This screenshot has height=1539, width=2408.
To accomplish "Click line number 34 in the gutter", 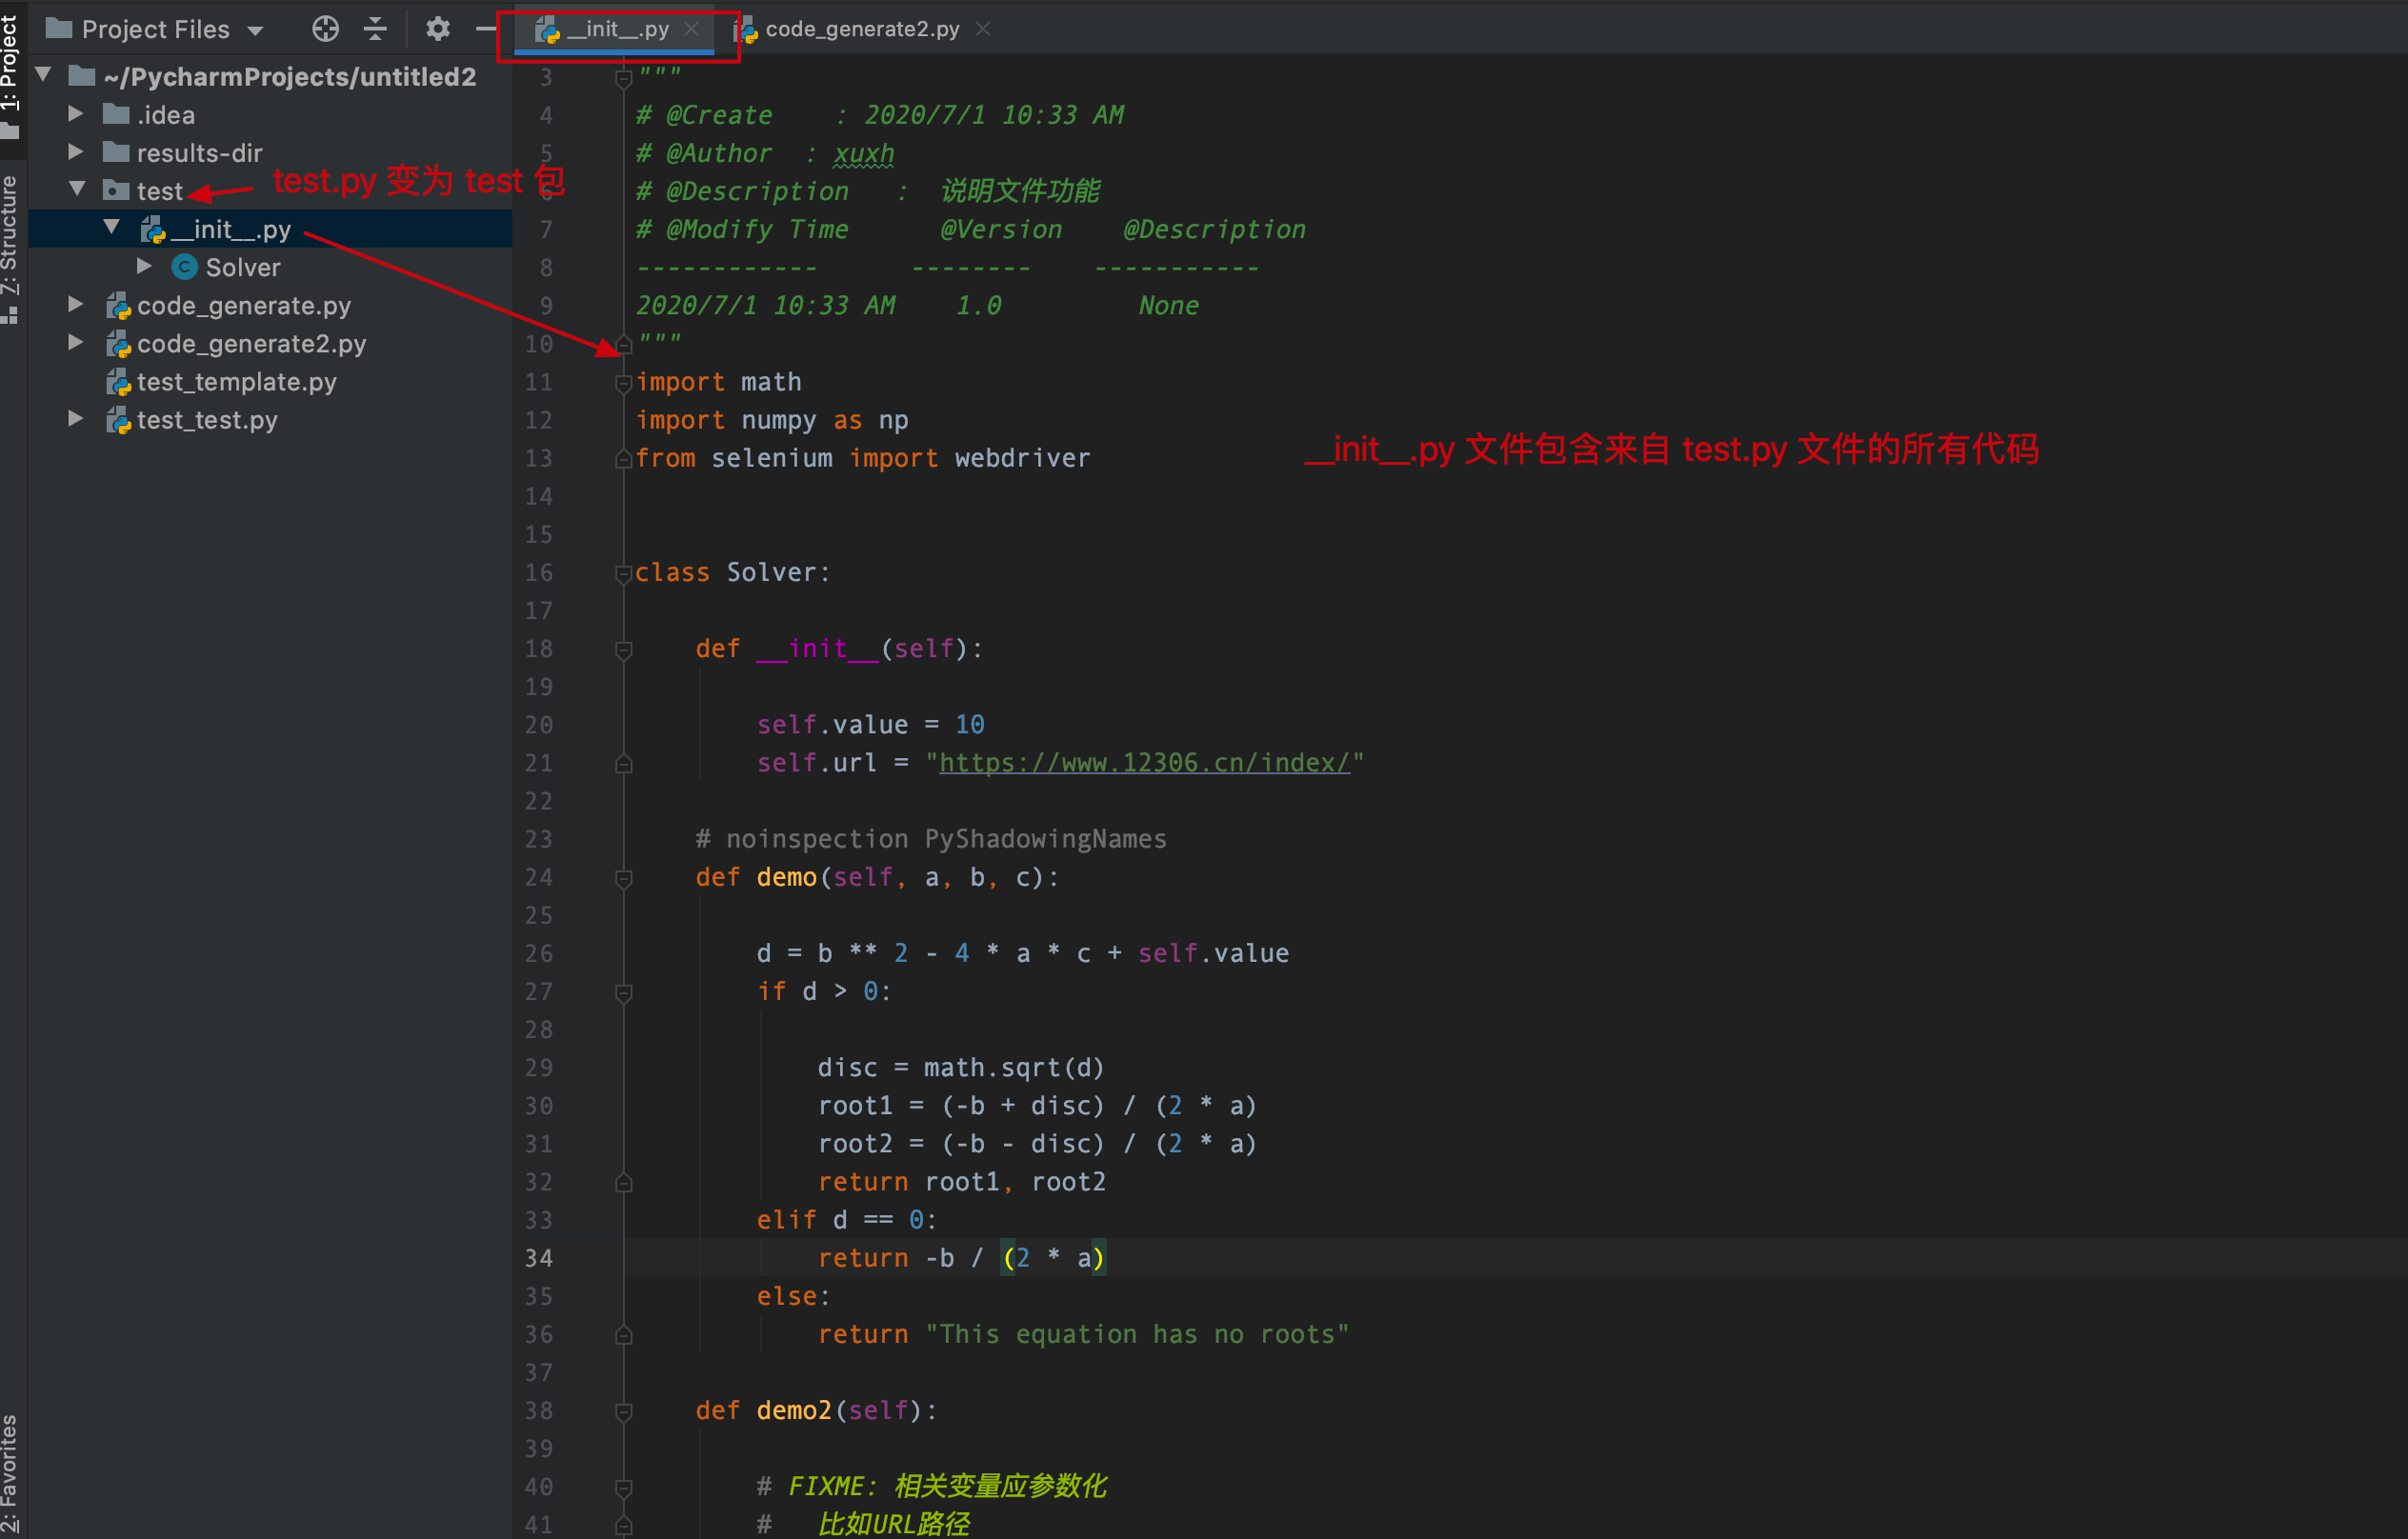I will coord(539,1258).
